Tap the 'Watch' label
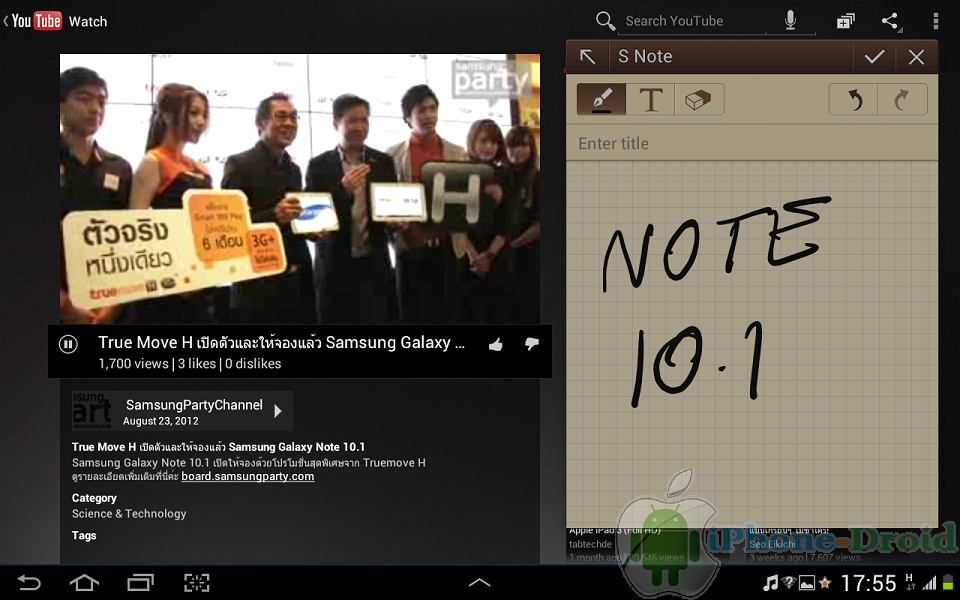960x600 pixels. [88, 21]
